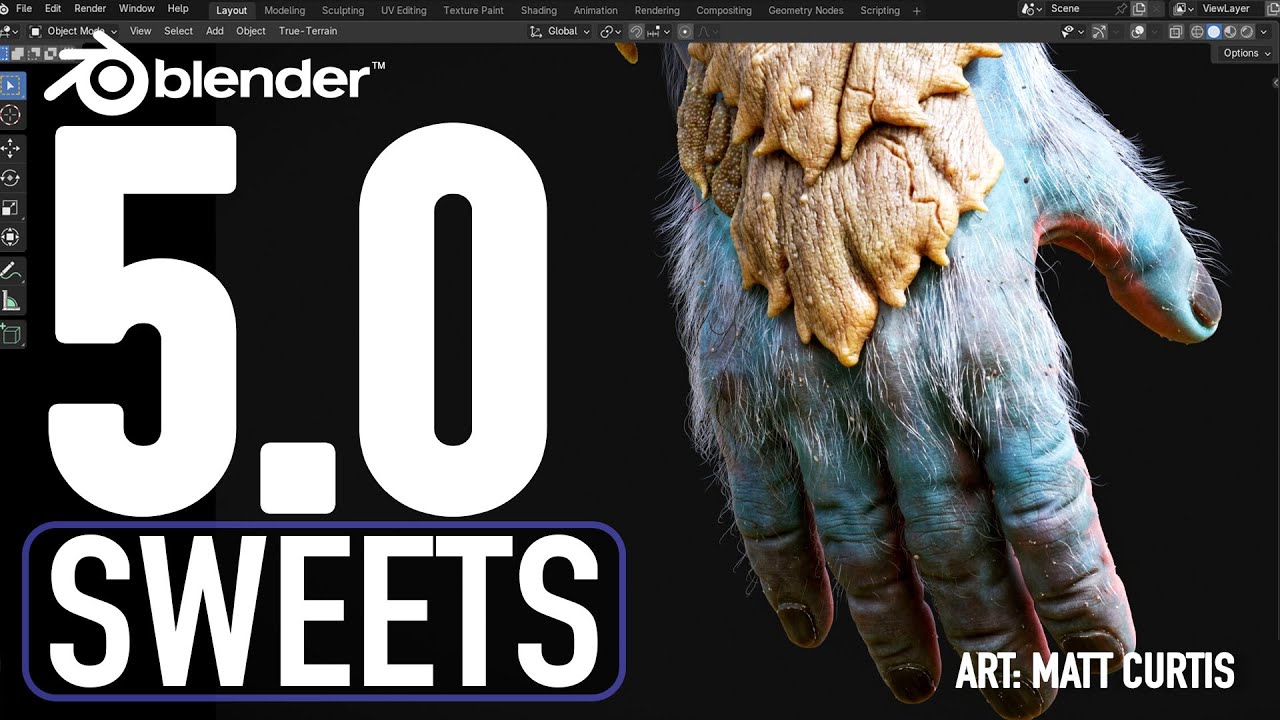Switch to solid viewport shading

(x=1214, y=32)
